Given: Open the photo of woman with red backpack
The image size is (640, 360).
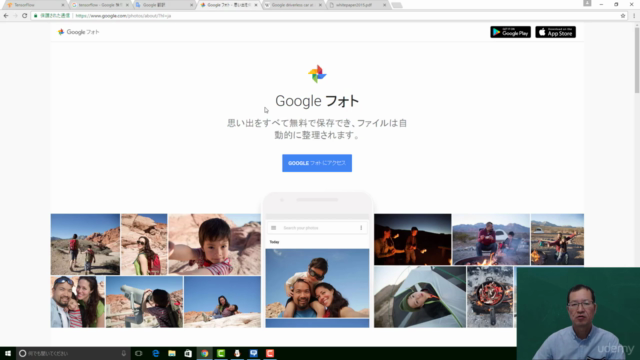Looking at the screenshot, I should tap(144, 244).
